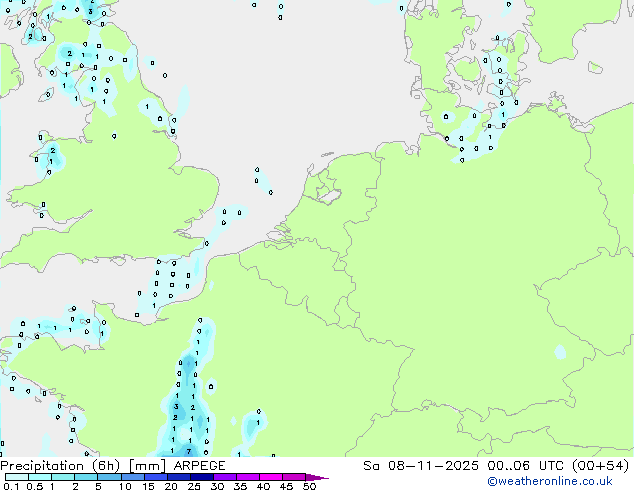The height and width of the screenshot is (490, 634).
Task: Click the '35' legend scale value
Action: point(240,486)
